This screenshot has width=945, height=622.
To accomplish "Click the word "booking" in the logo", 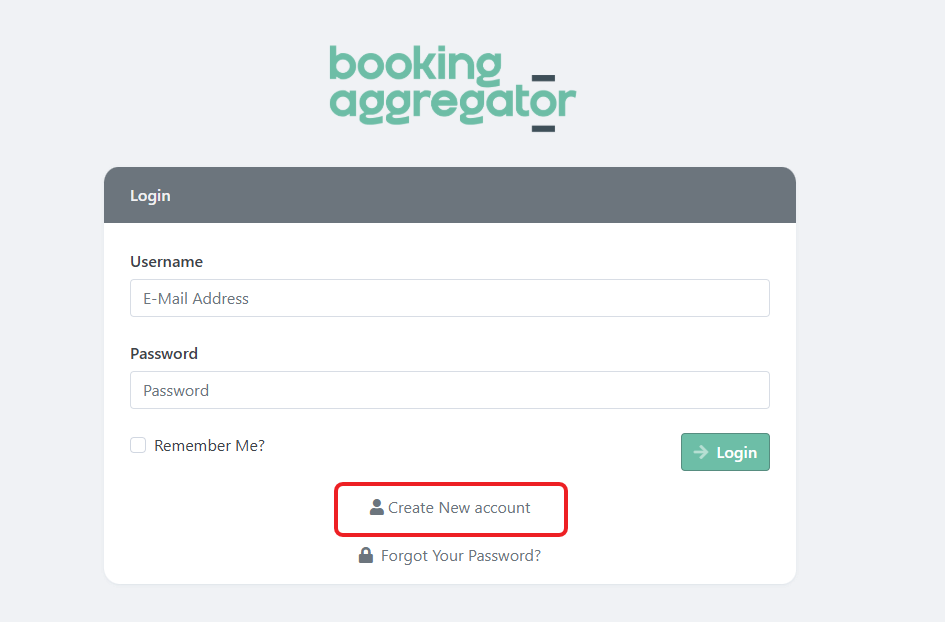I will click(x=414, y=66).
